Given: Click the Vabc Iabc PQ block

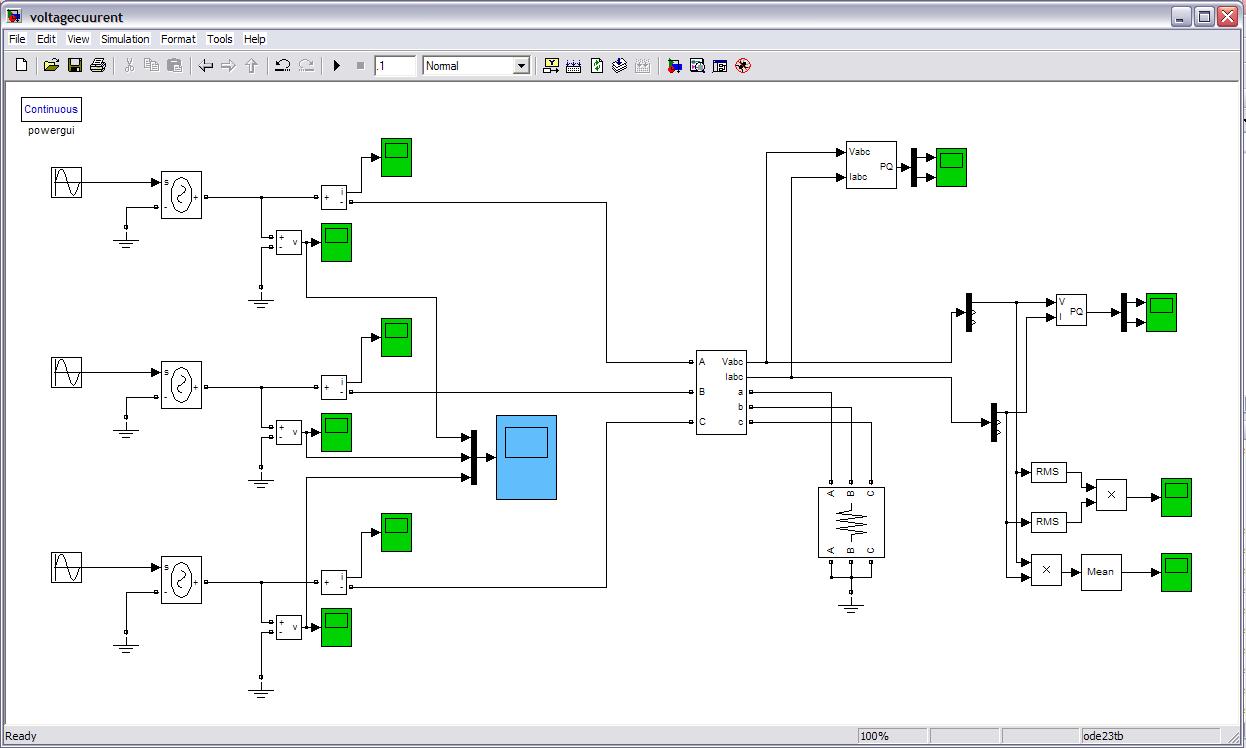Looking at the screenshot, I should (x=871, y=165).
